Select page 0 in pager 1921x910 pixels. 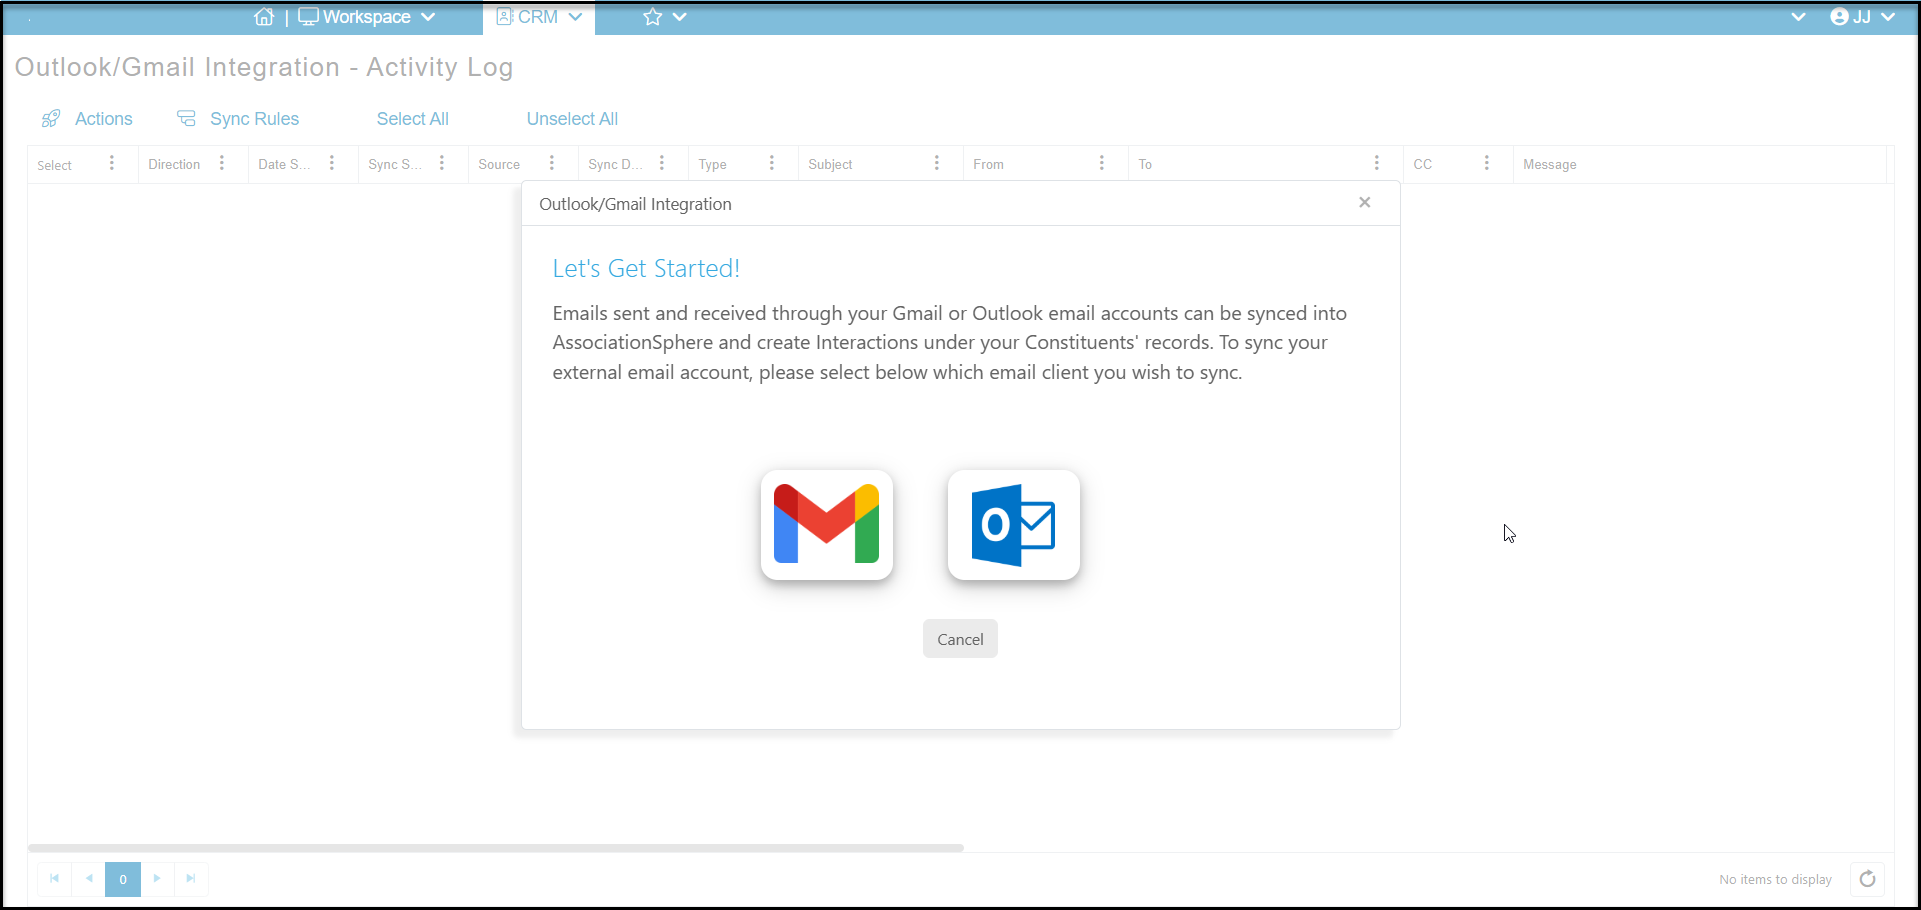(x=123, y=879)
